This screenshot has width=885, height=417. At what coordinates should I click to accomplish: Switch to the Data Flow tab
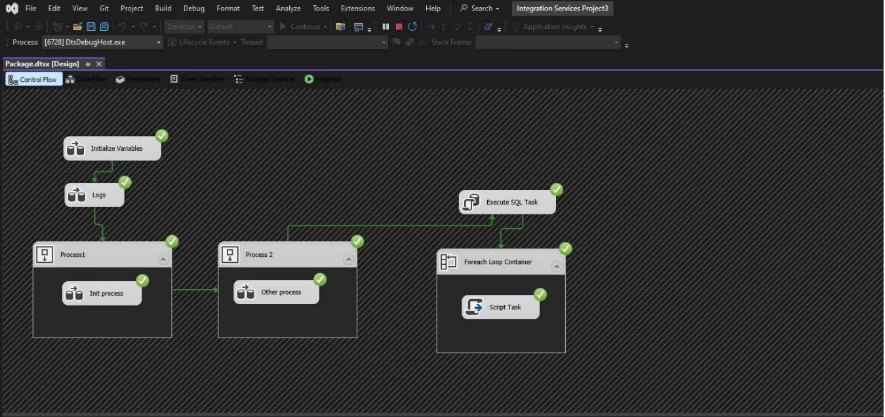click(86, 80)
